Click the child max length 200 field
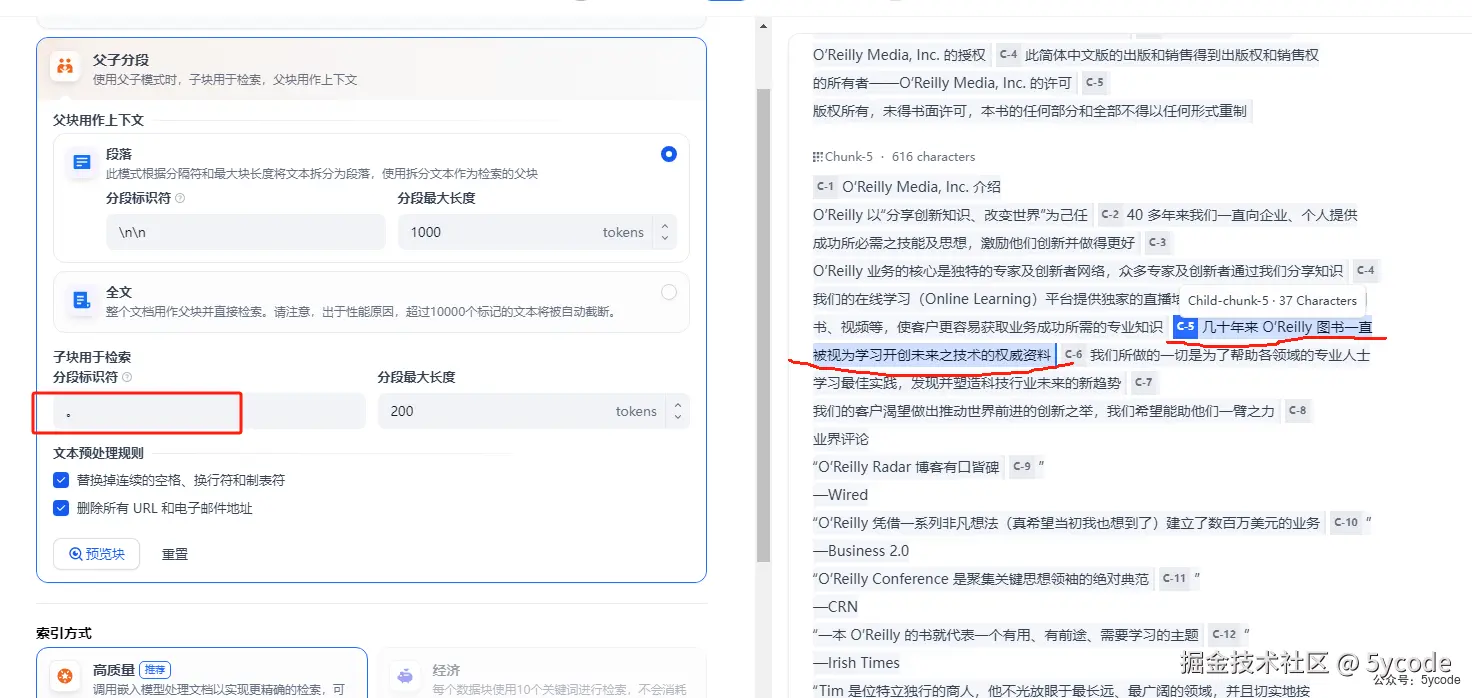The image size is (1472, 698). [533, 411]
